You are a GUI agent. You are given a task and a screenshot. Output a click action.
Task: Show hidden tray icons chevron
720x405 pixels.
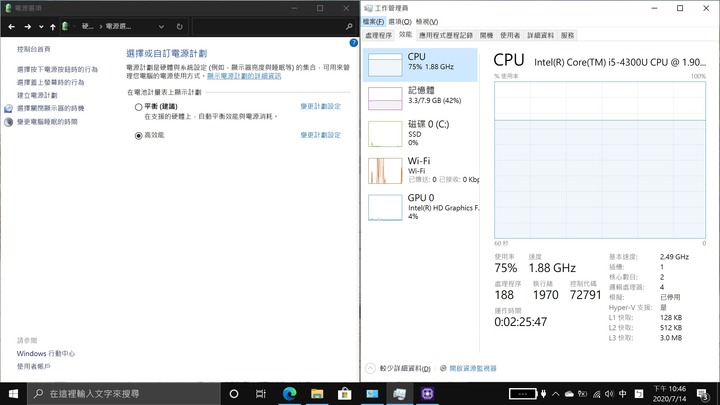pyautogui.click(x=556, y=394)
